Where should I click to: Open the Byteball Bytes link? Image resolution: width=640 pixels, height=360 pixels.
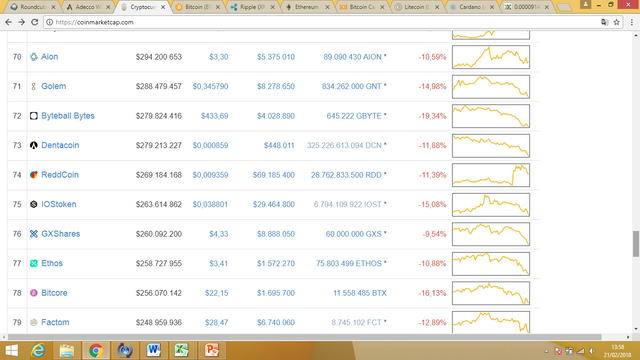pyautogui.click(x=68, y=116)
